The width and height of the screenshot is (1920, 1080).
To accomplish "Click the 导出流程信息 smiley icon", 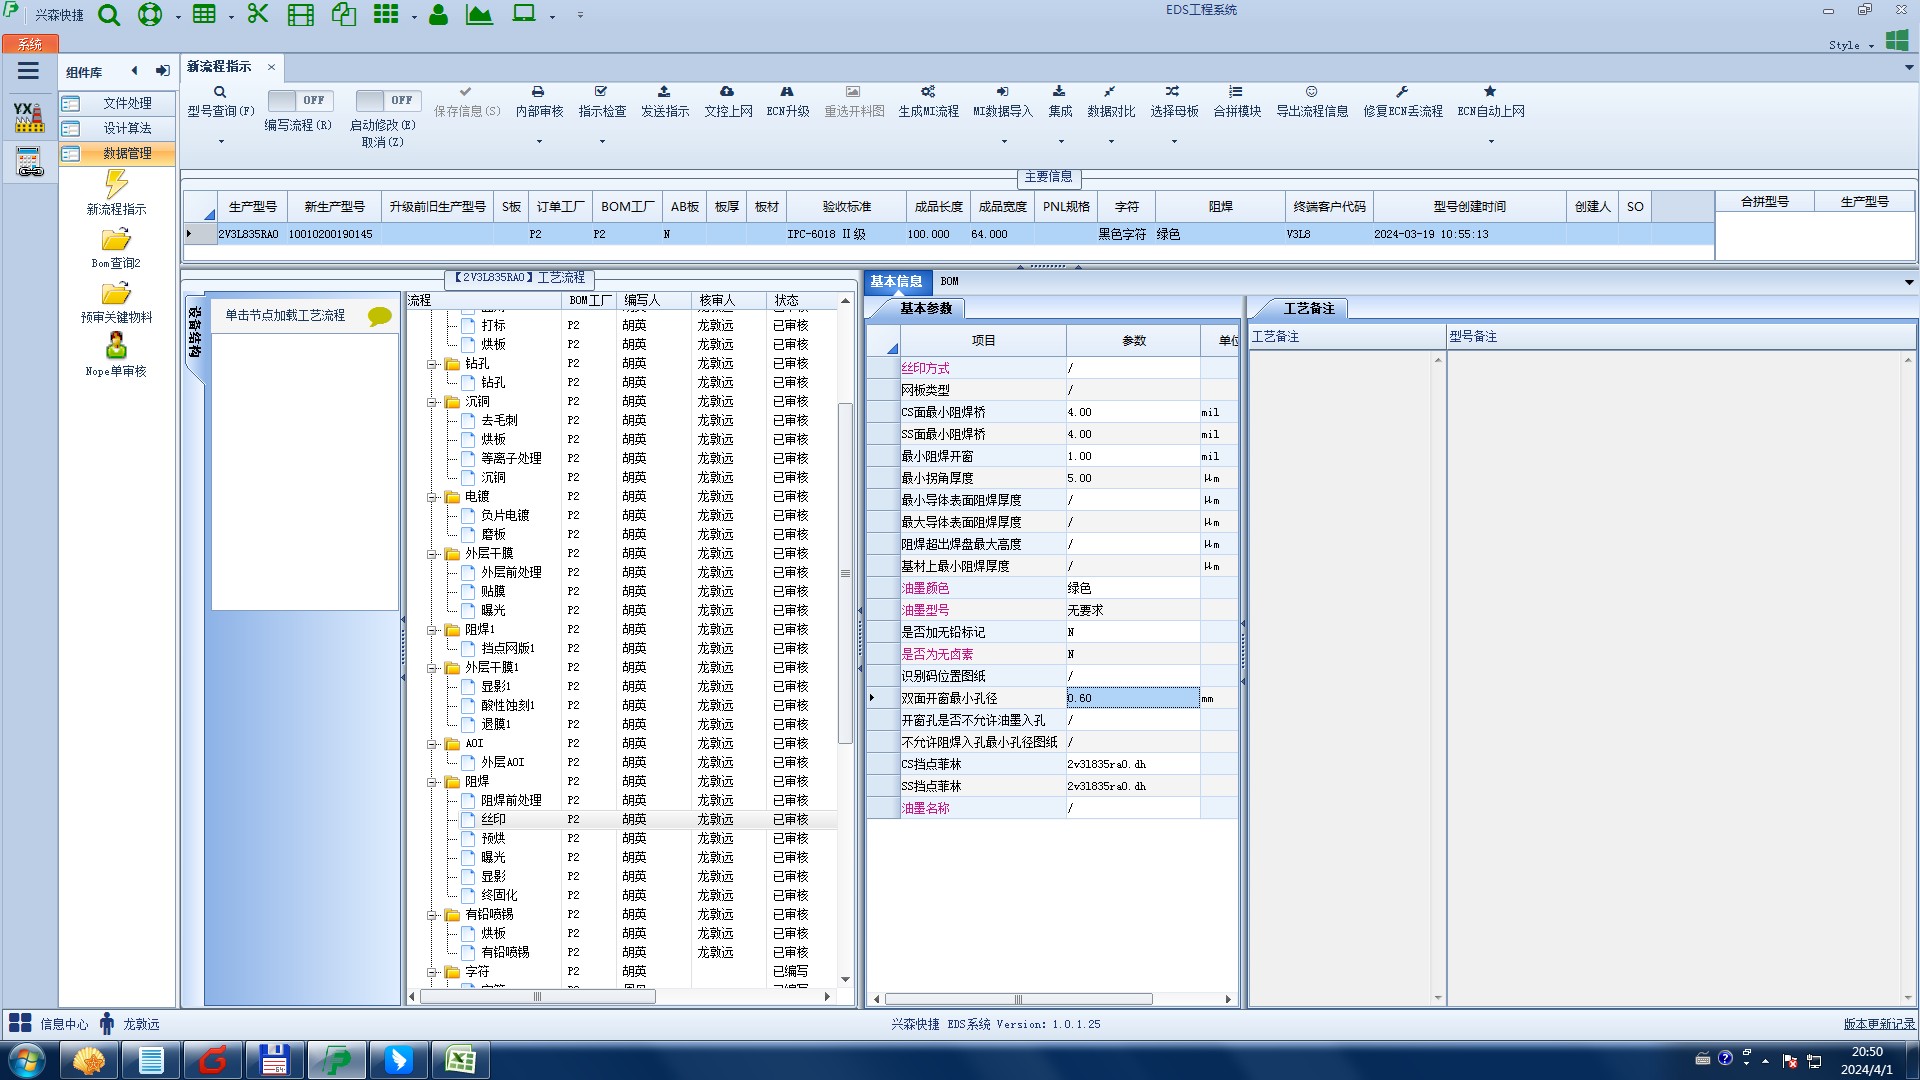I will coord(1311,92).
